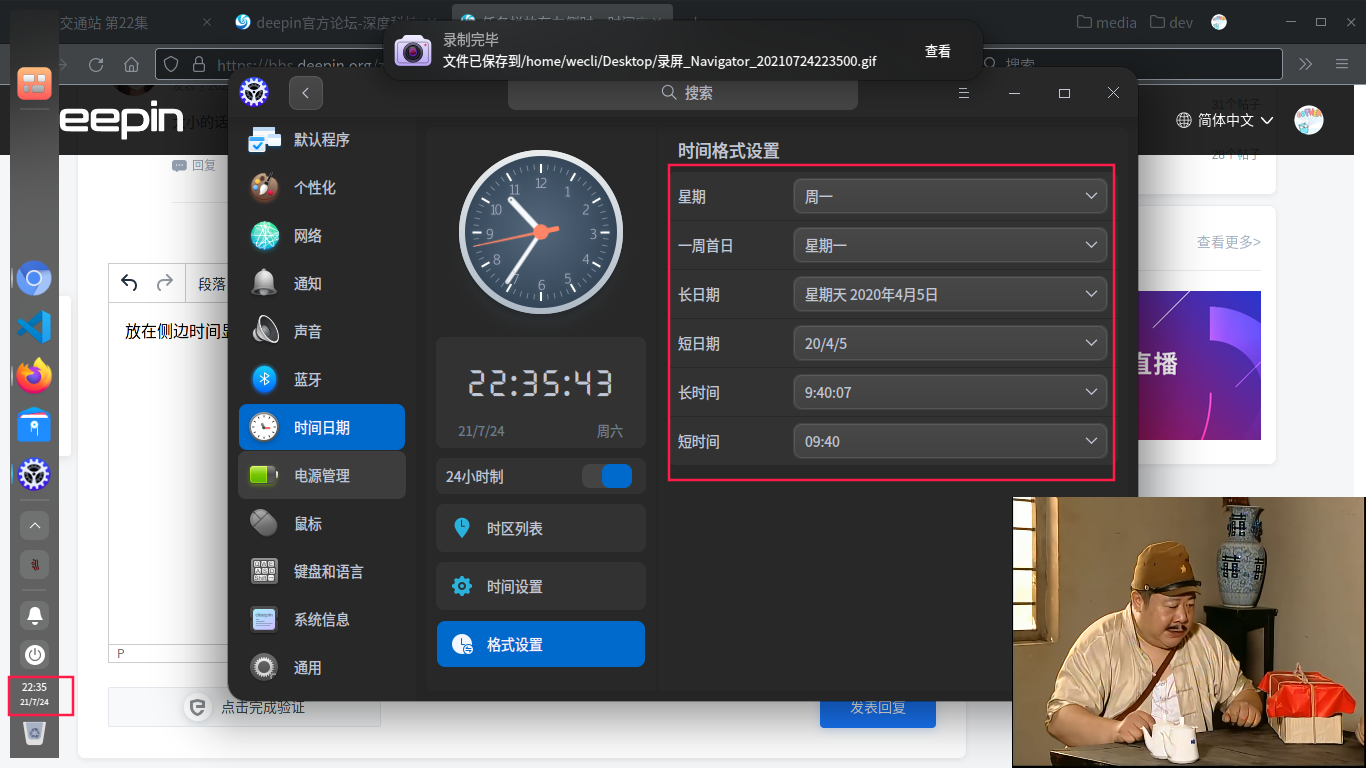Open 默认程序 settings
The width and height of the screenshot is (1366, 768).
(322, 140)
